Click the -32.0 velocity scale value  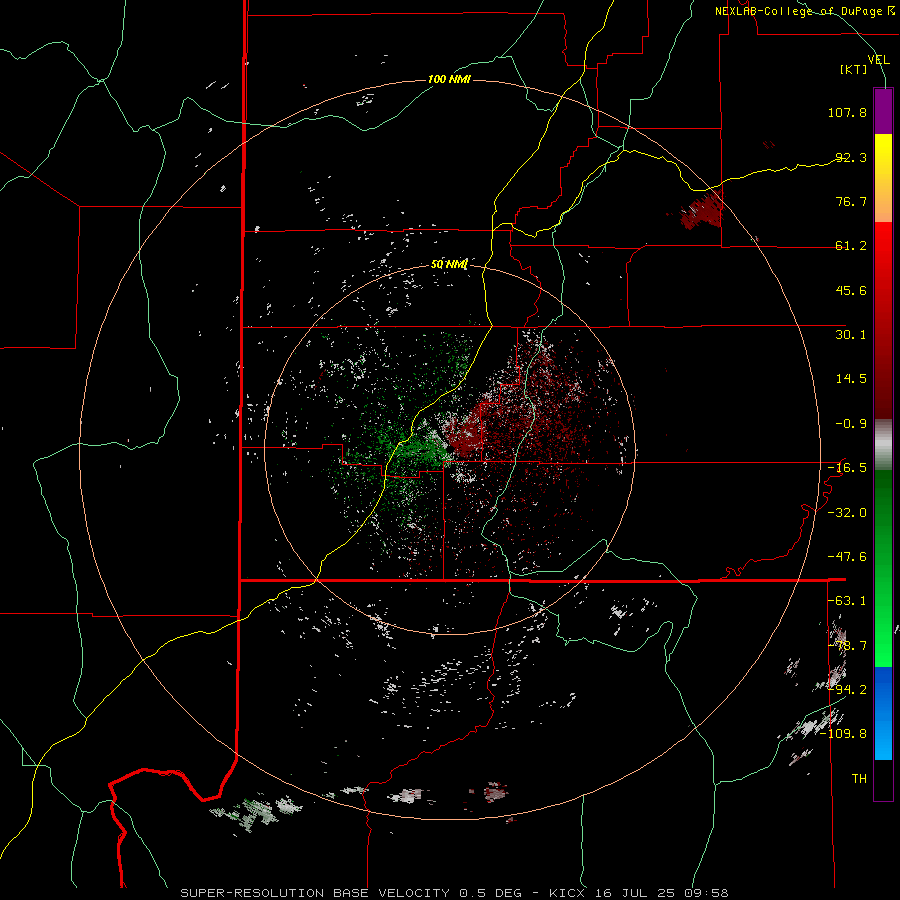pyautogui.click(x=847, y=513)
